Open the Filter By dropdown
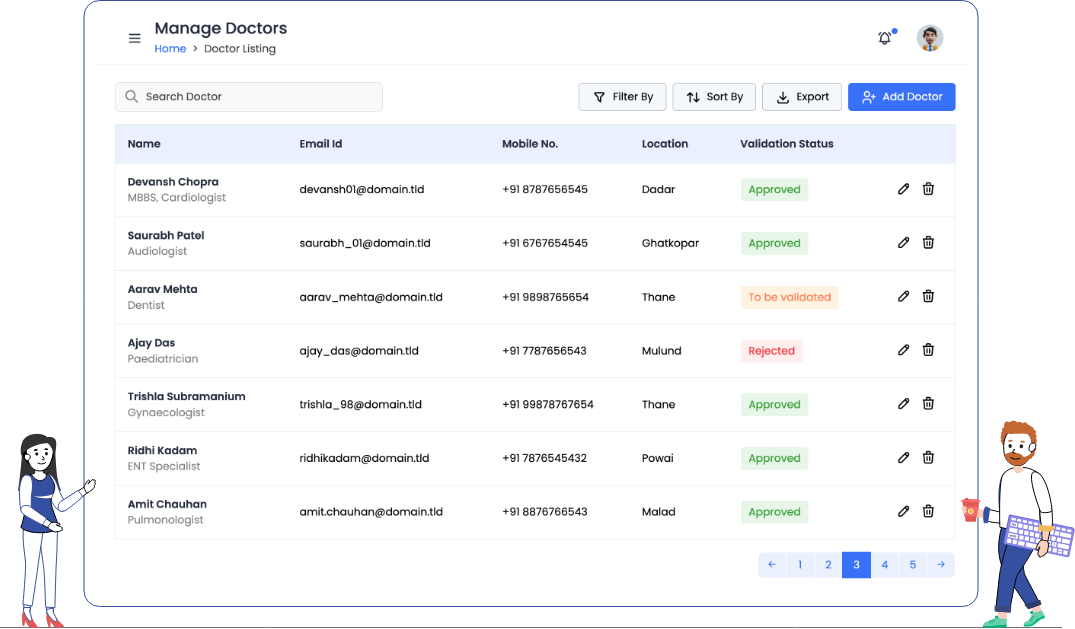This screenshot has height=629, width=1075. [622, 97]
